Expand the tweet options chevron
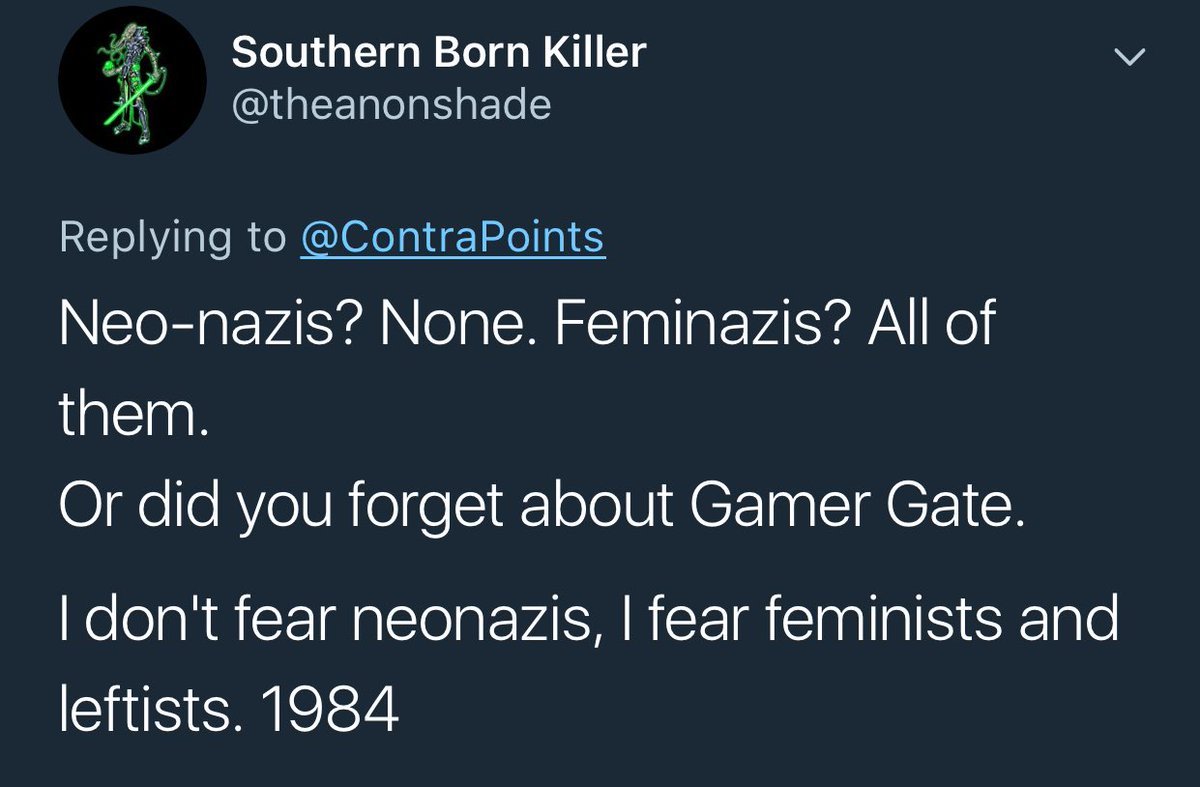This screenshot has height=787, width=1200. click(1129, 59)
